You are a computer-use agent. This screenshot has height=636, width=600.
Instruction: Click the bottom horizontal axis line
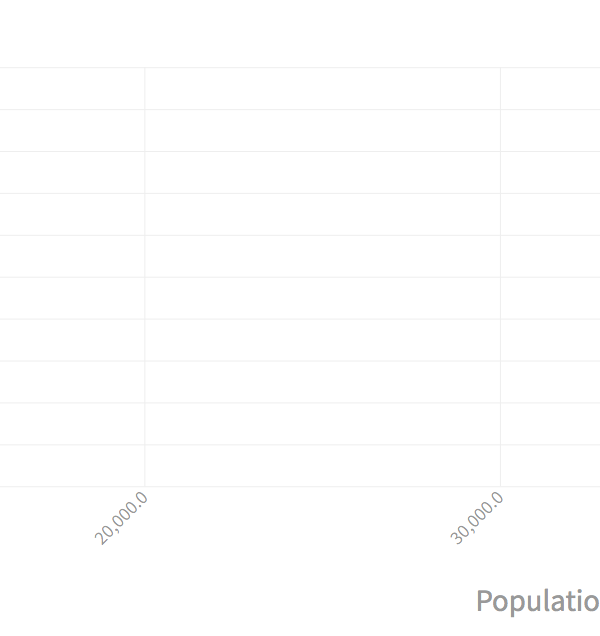tap(300, 487)
